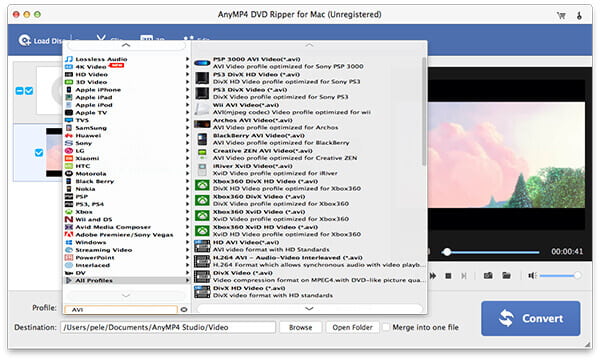Enable Merge into one file checkbox
Viewport: 600px width, 360px height.
[x=386, y=327]
